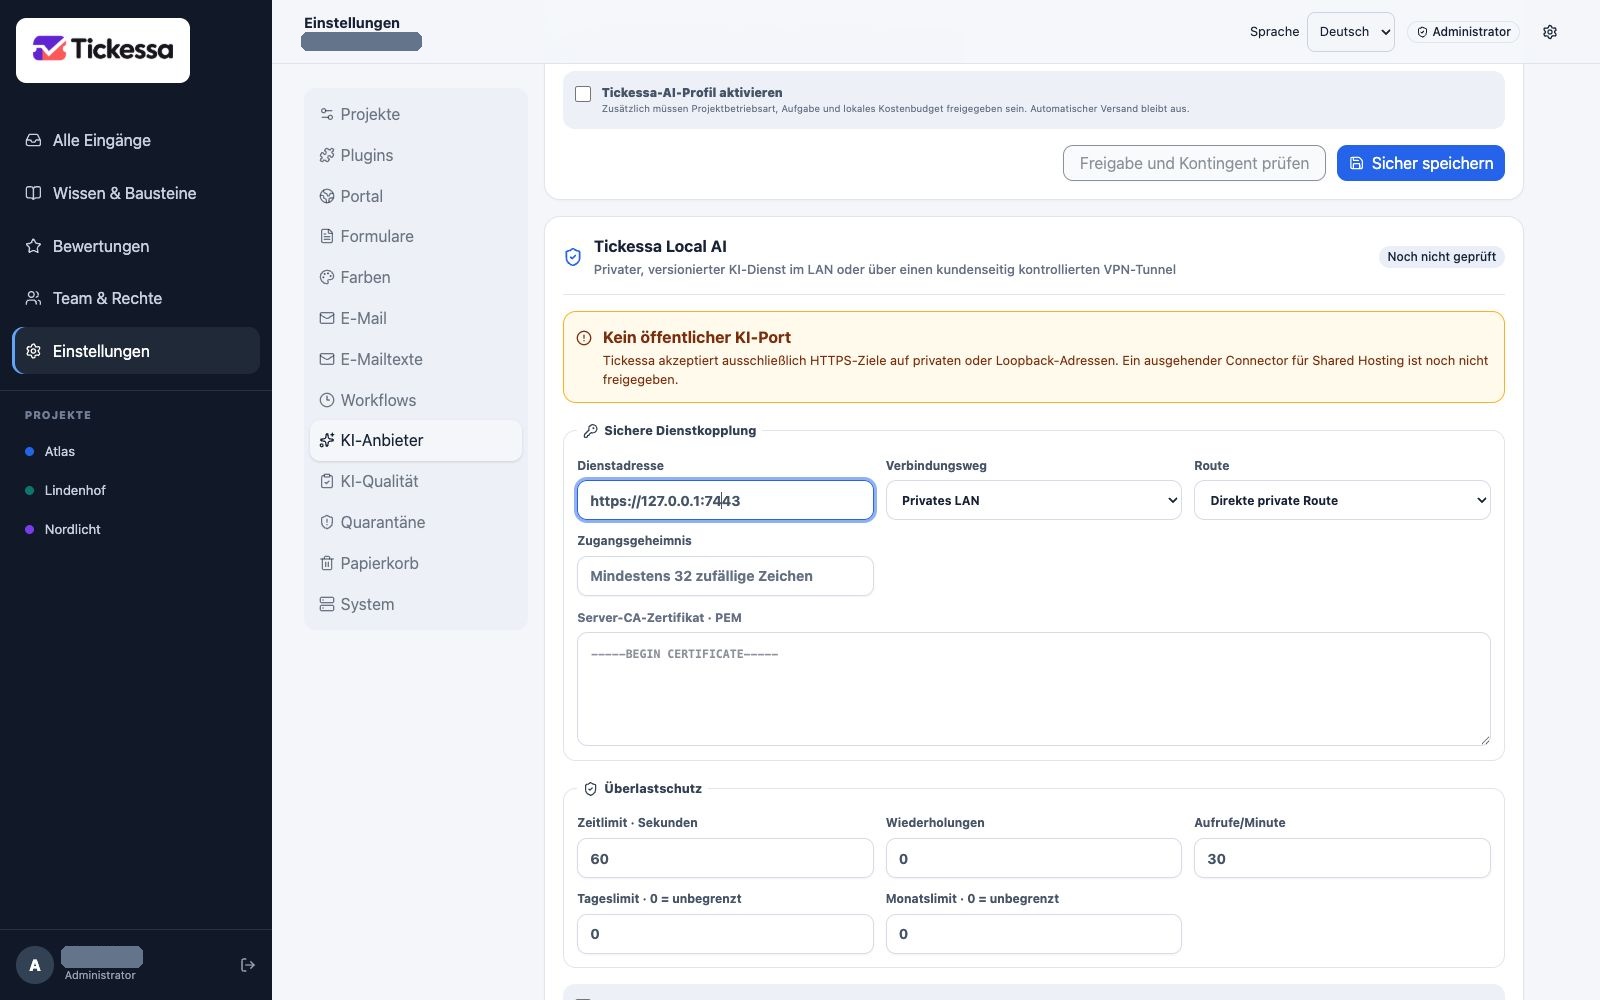This screenshot has height=1000, width=1600.
Task: Click the people icon beside Team & Rechte
Action: [x=33, y=298]
